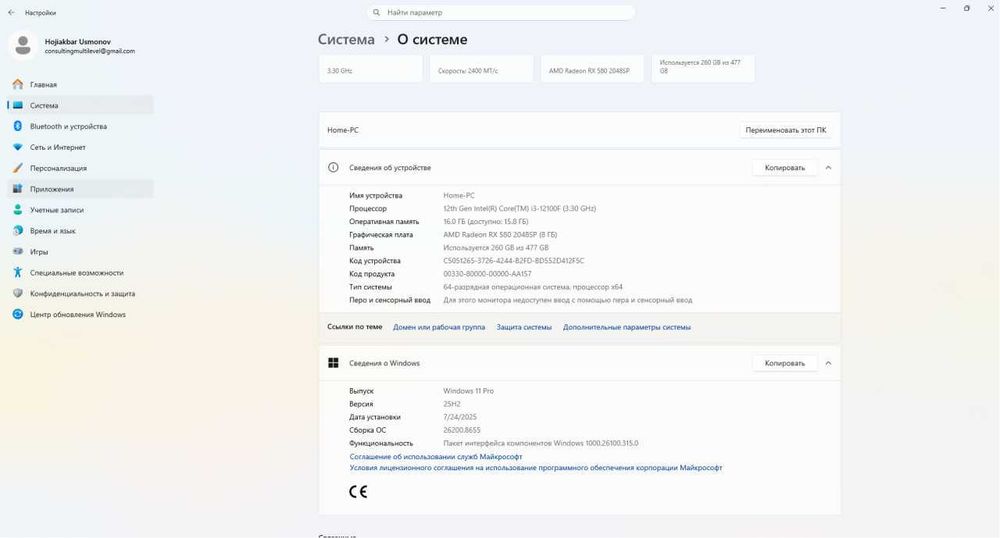Select Центр обновления Windows label

(78, 314)
